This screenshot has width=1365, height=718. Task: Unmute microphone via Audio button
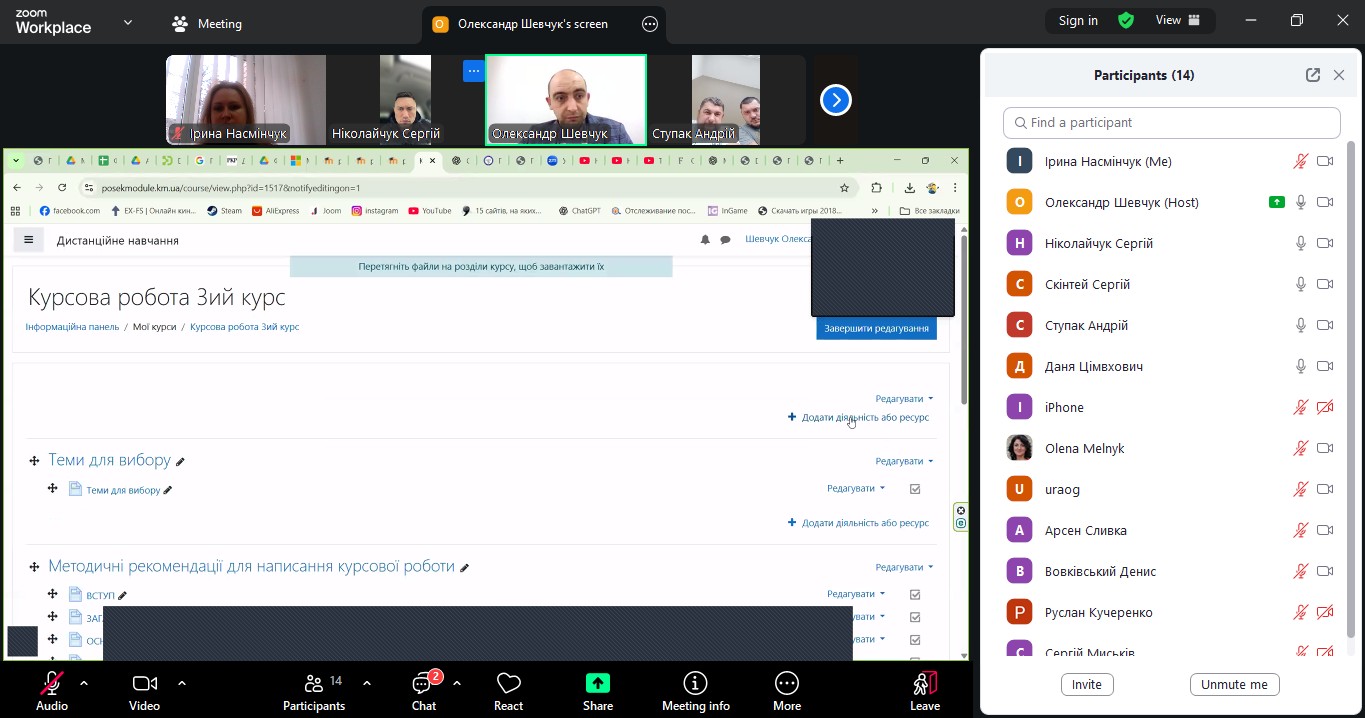[51, 684]
